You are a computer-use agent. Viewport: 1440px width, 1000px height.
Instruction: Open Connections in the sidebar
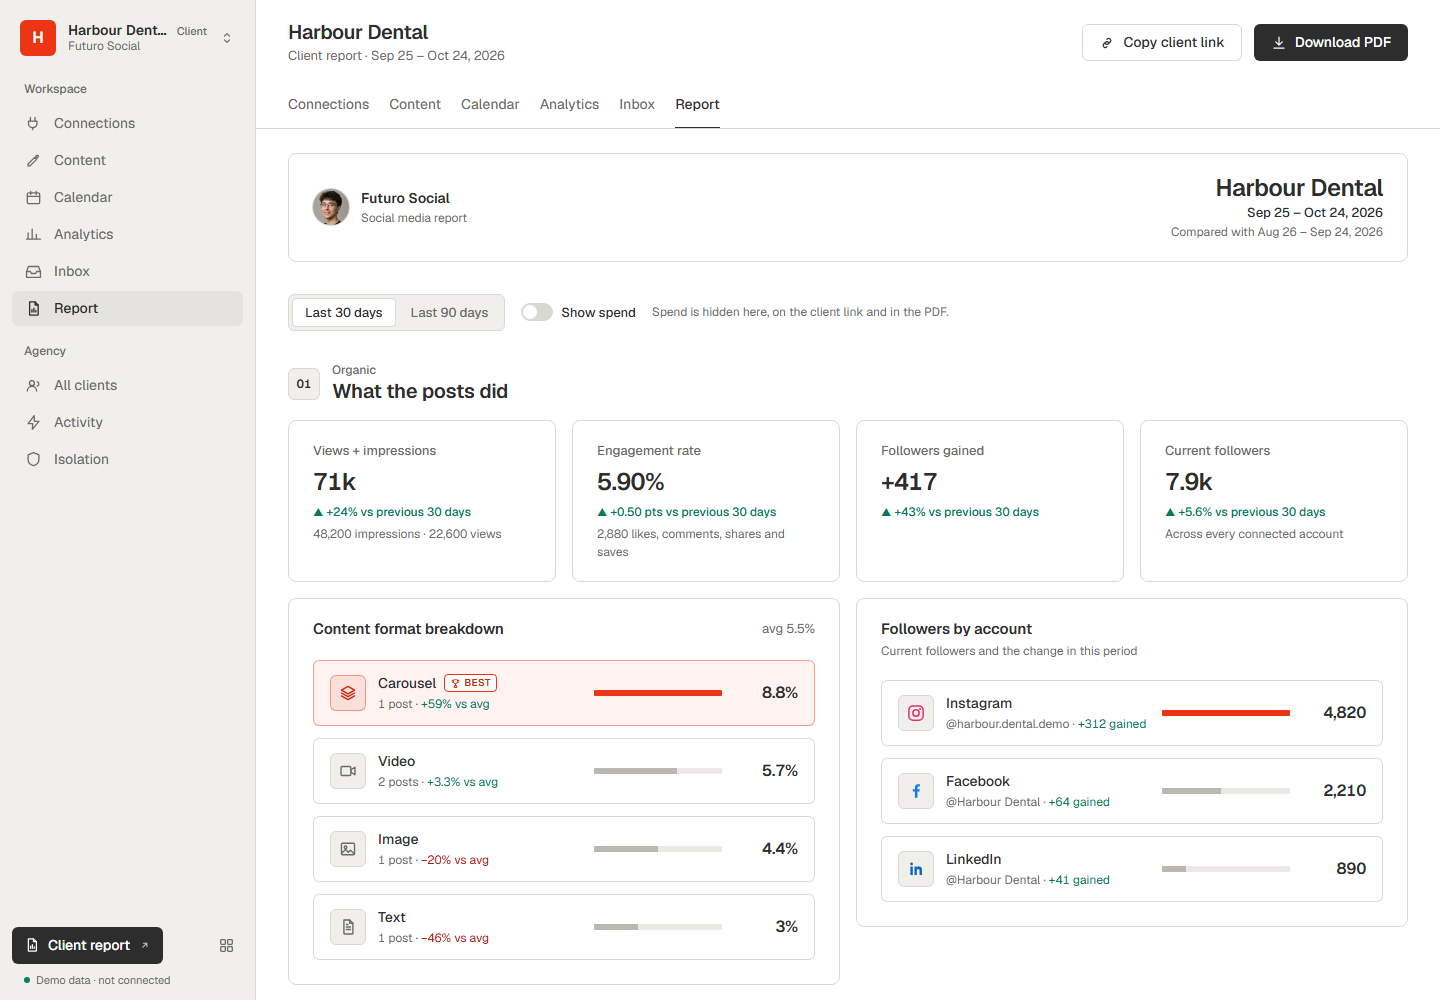coord(127,123)
